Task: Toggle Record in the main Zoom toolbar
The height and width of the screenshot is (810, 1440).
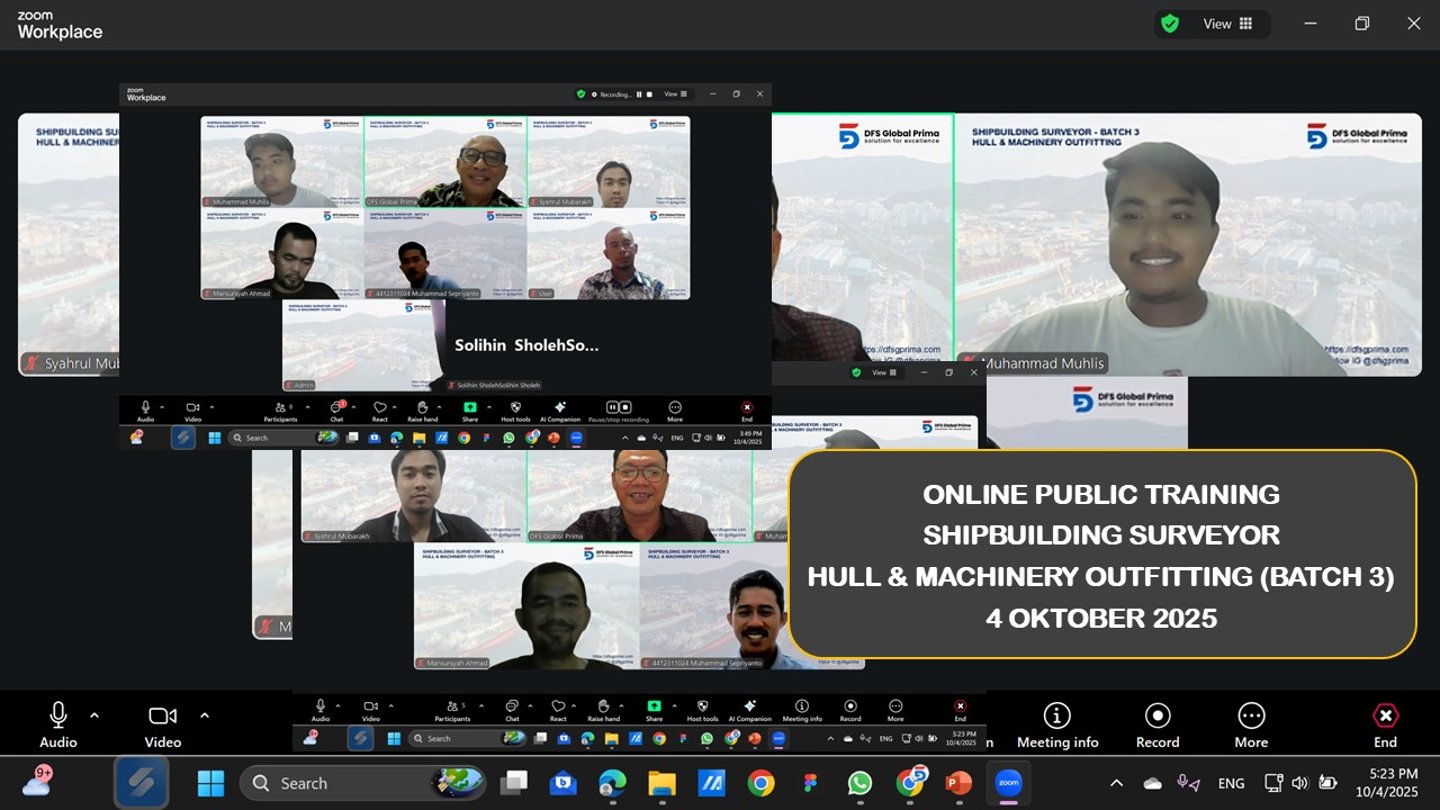Action: (x=1158, y=725)
